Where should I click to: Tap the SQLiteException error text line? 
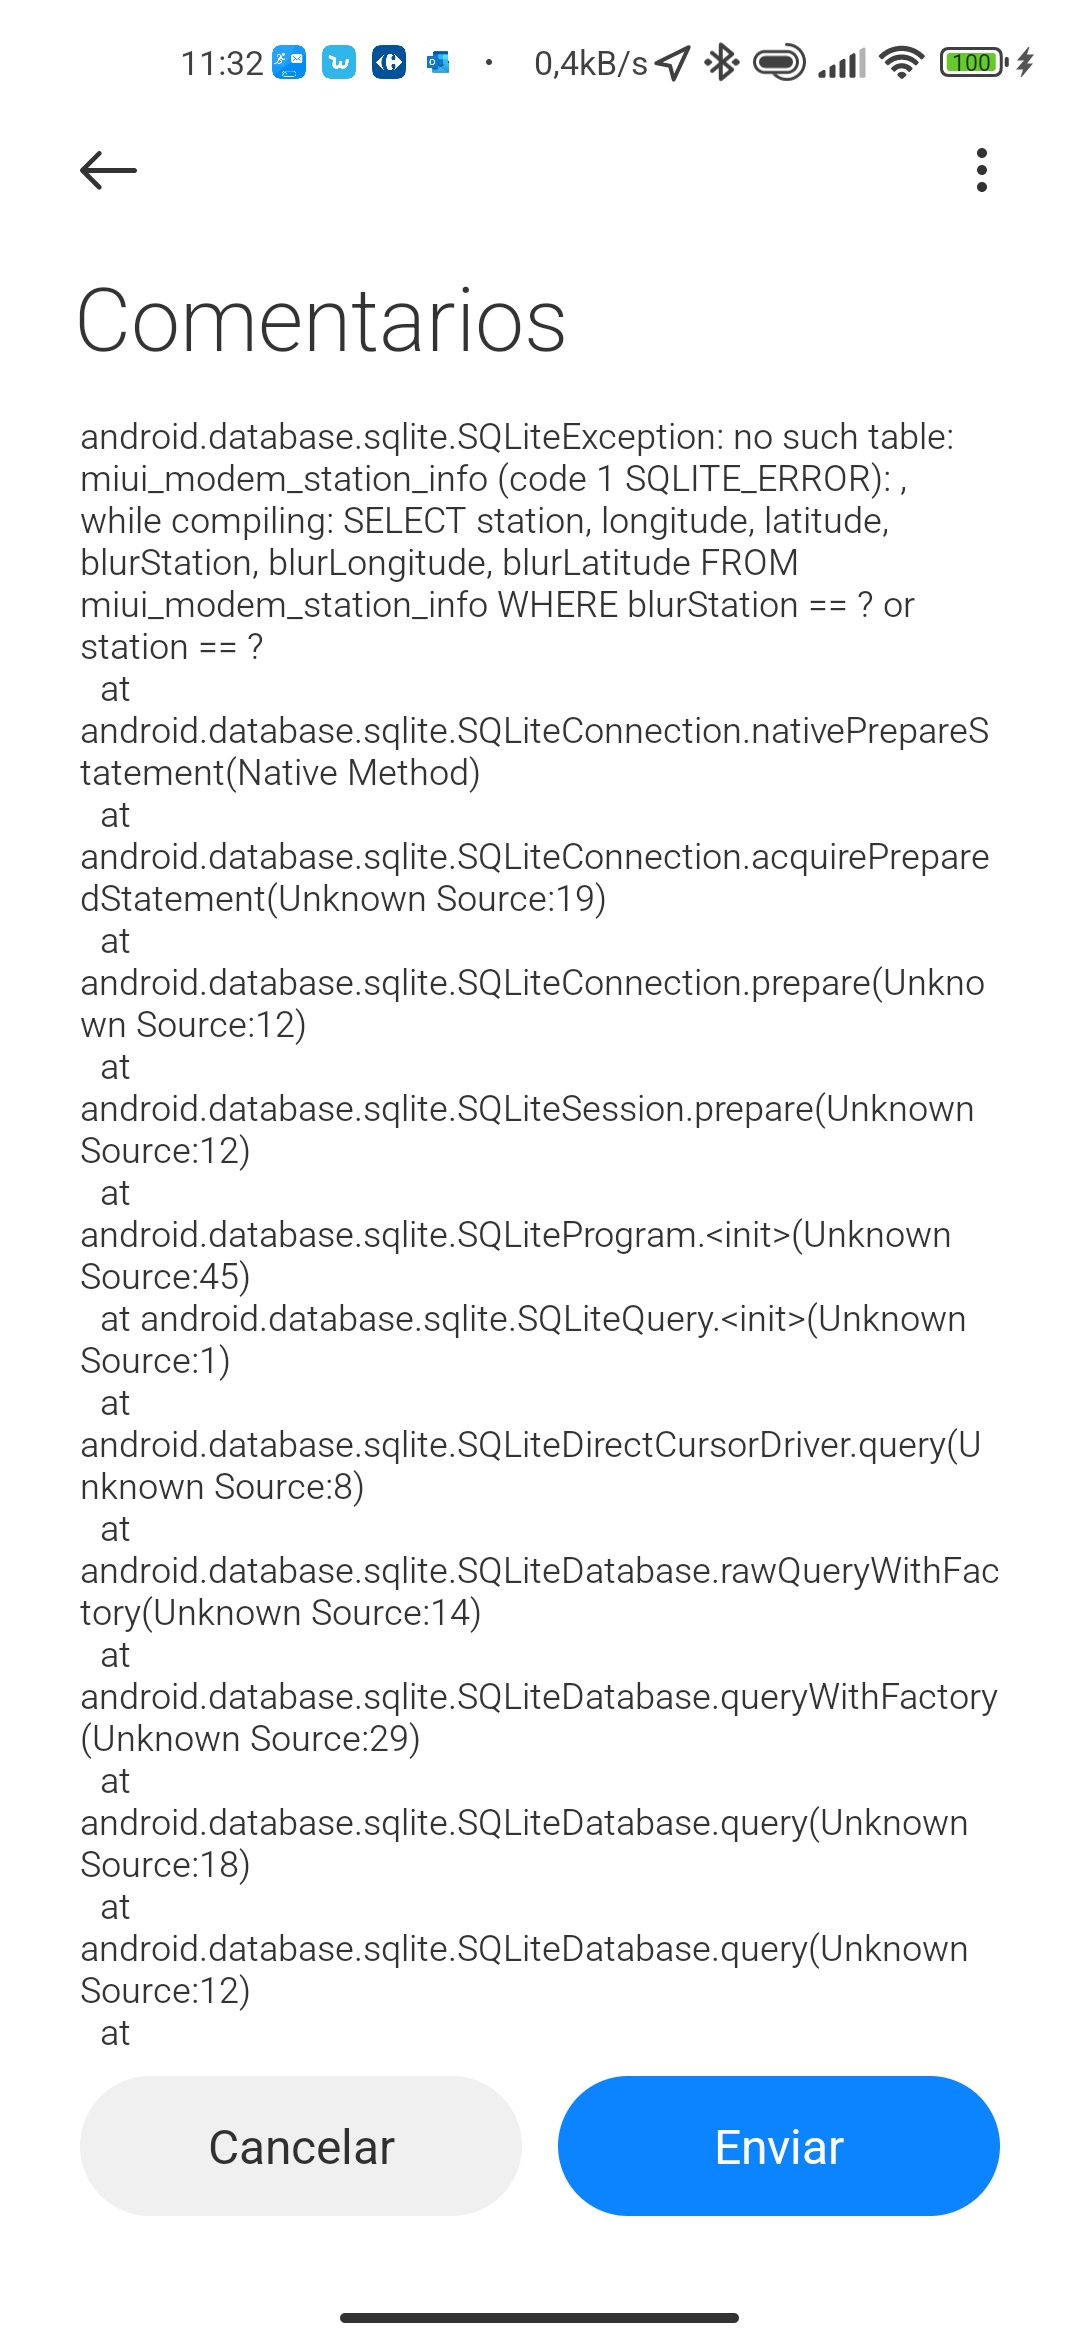click(x=517, y=437)
